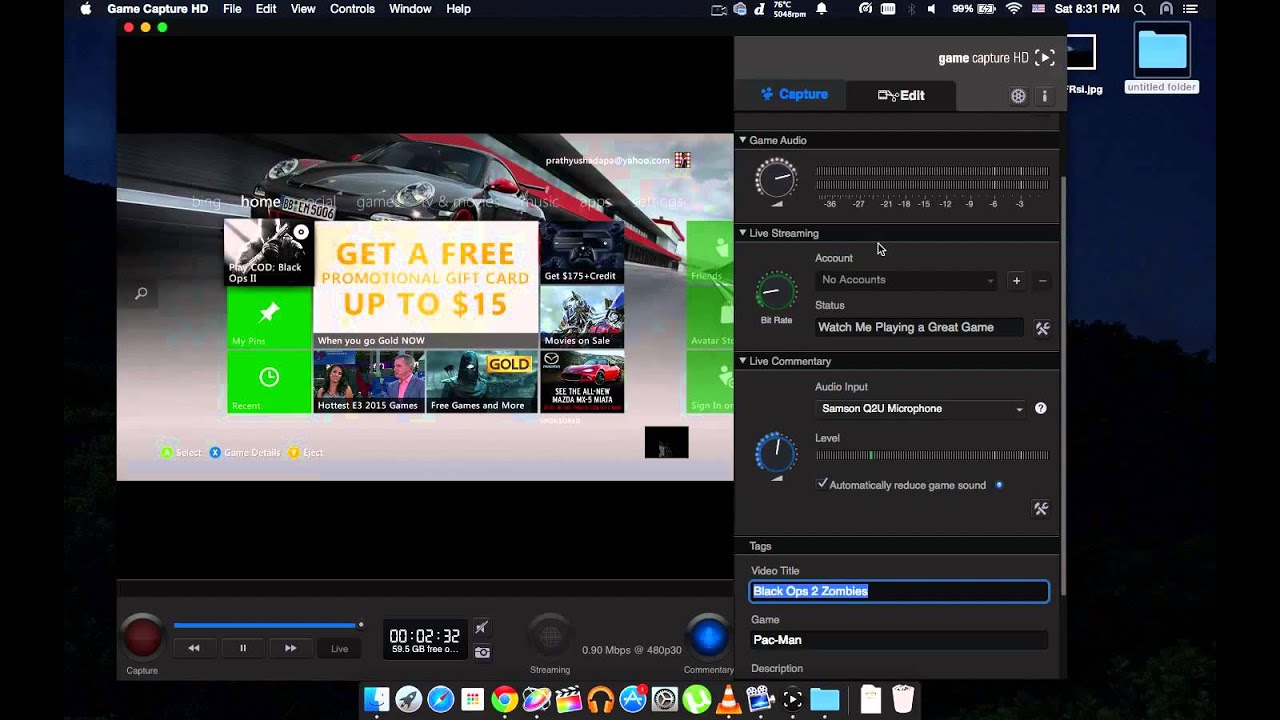This screenshot has height=720, width=1280.
Task: Remove streaming account with minus button
Action: (x=1042, y=281)
